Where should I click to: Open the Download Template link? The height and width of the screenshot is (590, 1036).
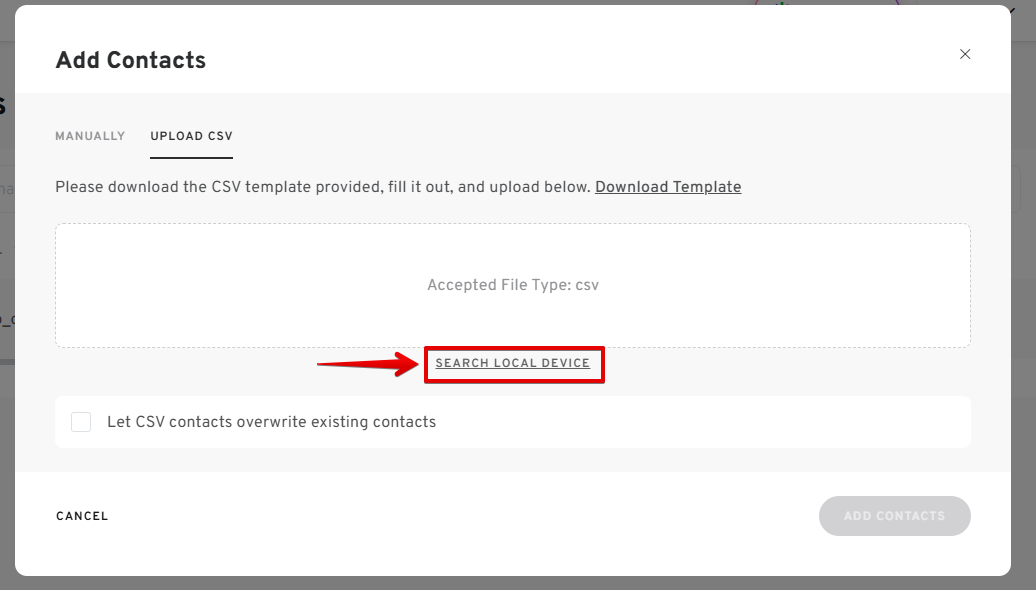click(668, 187)
